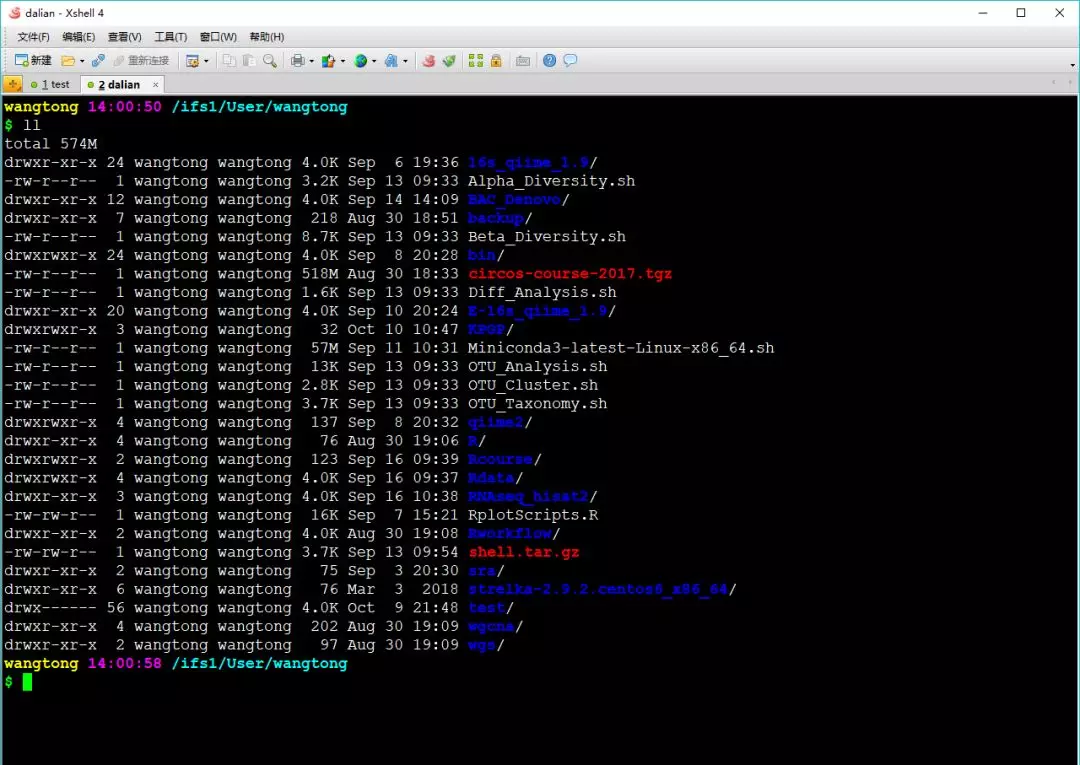The height and width of the screenshot is (765, 1080).
Task: Expand the printer dropdown arrow
Action: tap(311, 61)
